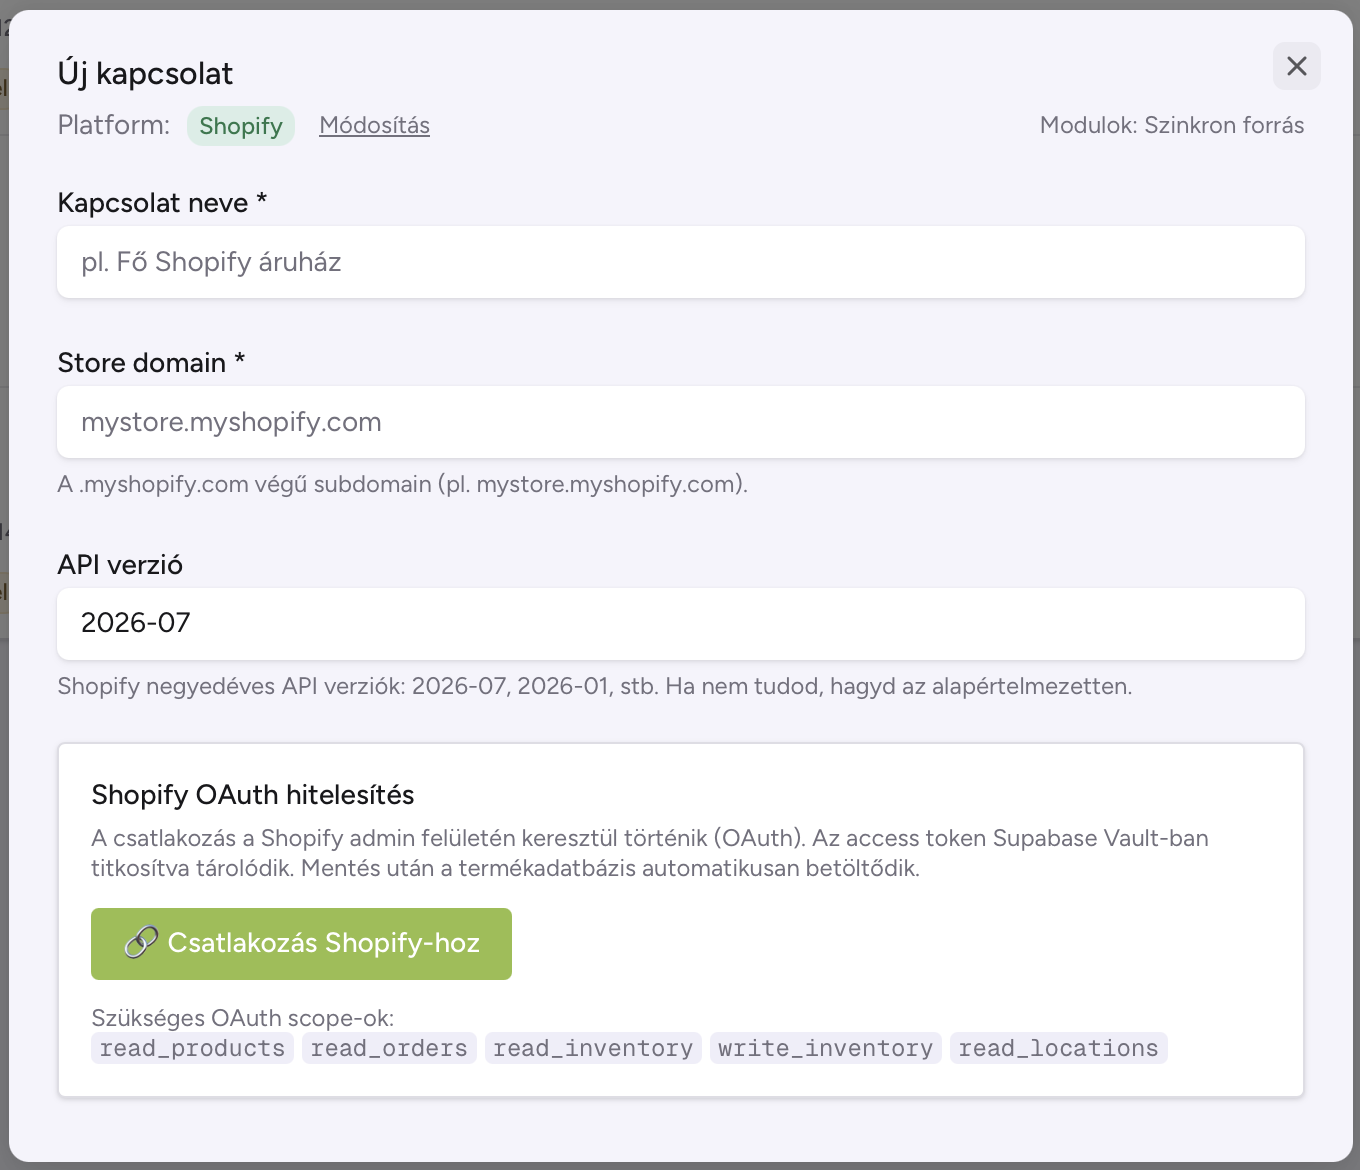Select the read_products scope tag
The image size is (1360, 1170).
tap(192, 1048)
